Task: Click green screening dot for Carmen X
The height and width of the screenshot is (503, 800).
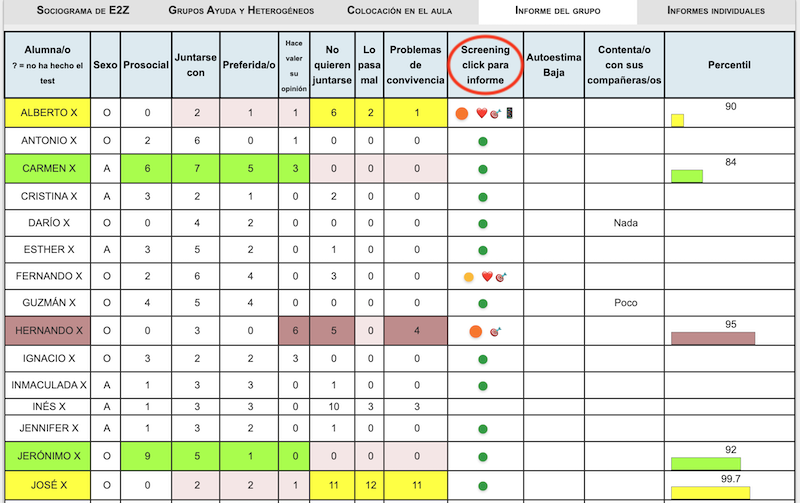Action: point(483,168)
